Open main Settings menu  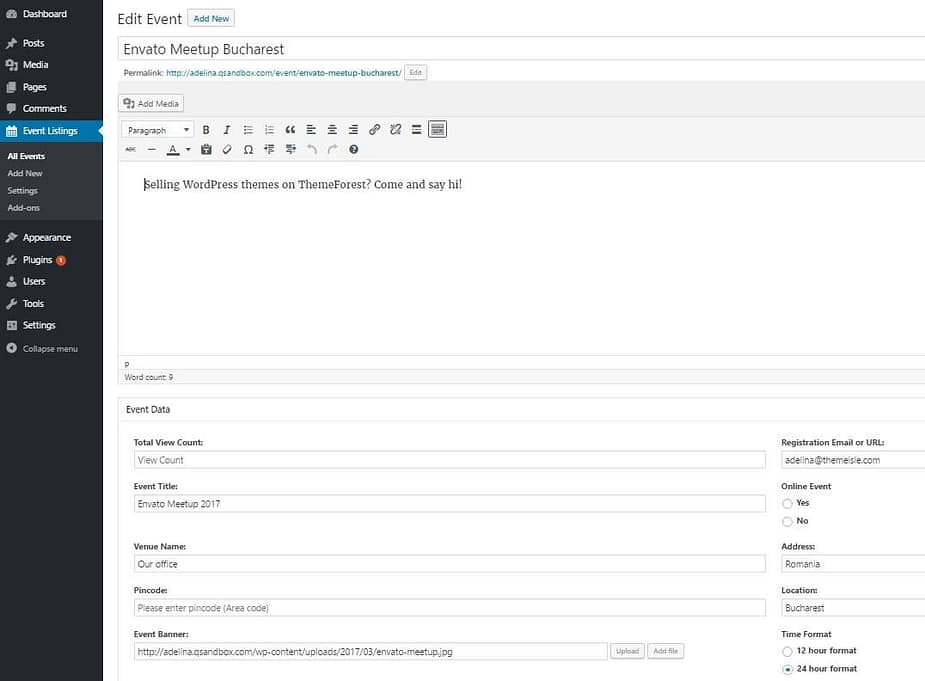coord(51,325)
